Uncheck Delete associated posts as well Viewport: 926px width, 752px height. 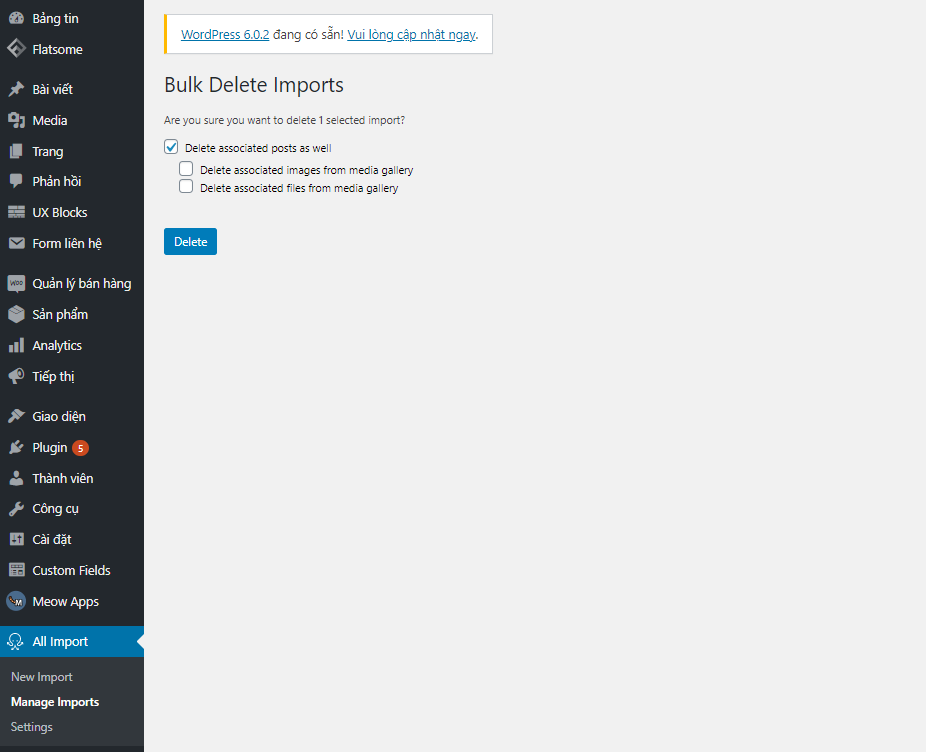coord(171,147)
